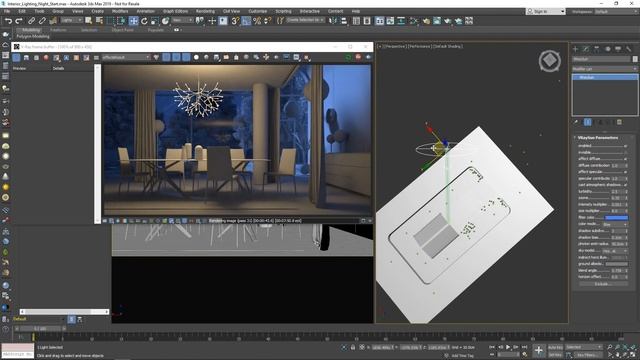Viewport: 640px width, 360px height.
Task: Open the Modifiers menu
Action: pyautogui.click(x=120, y=11)
